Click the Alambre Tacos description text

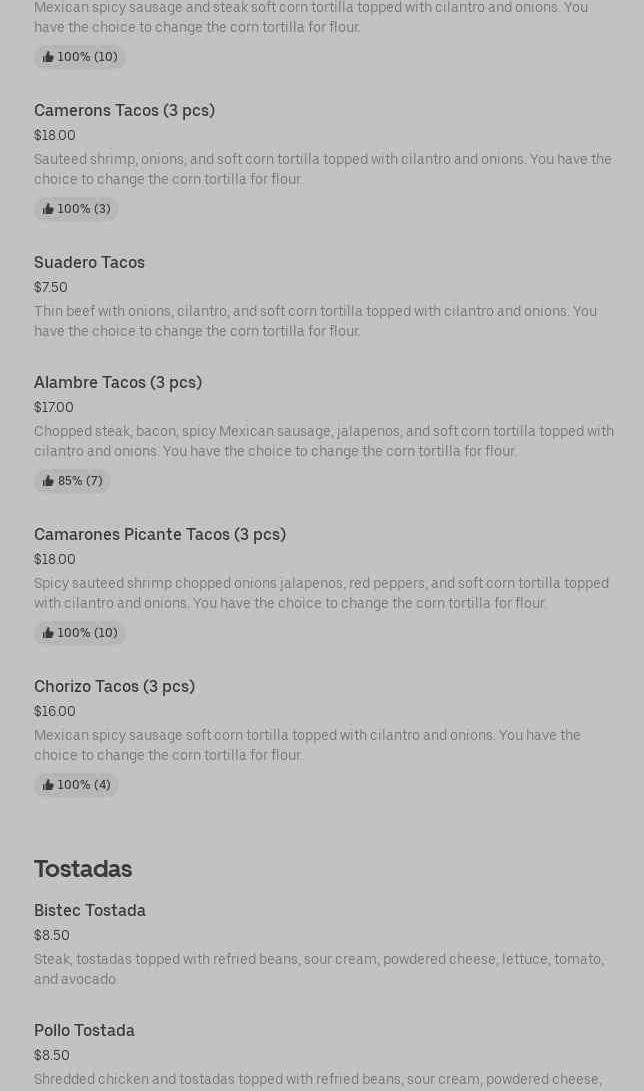click(323, 441)
